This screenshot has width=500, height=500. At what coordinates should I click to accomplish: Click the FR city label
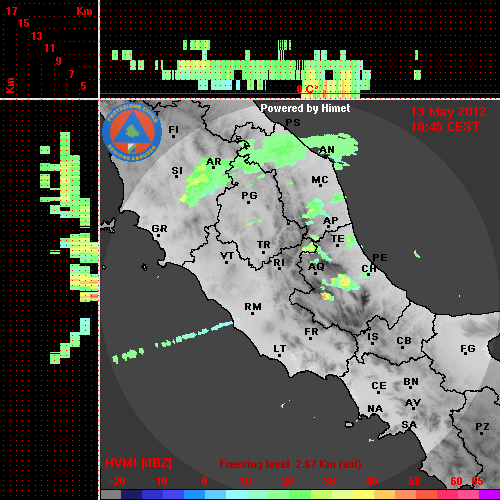point(311,332)
